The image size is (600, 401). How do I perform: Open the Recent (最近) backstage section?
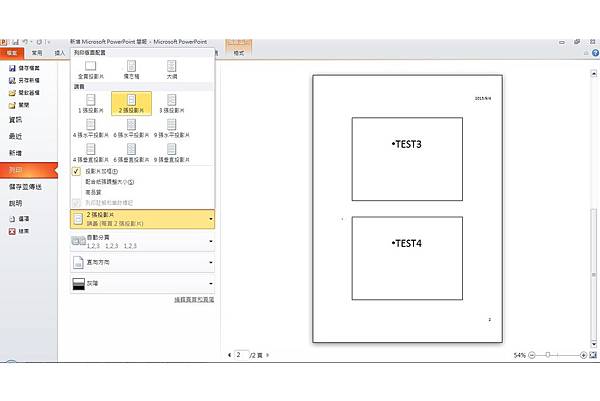(x=16, y=136)
